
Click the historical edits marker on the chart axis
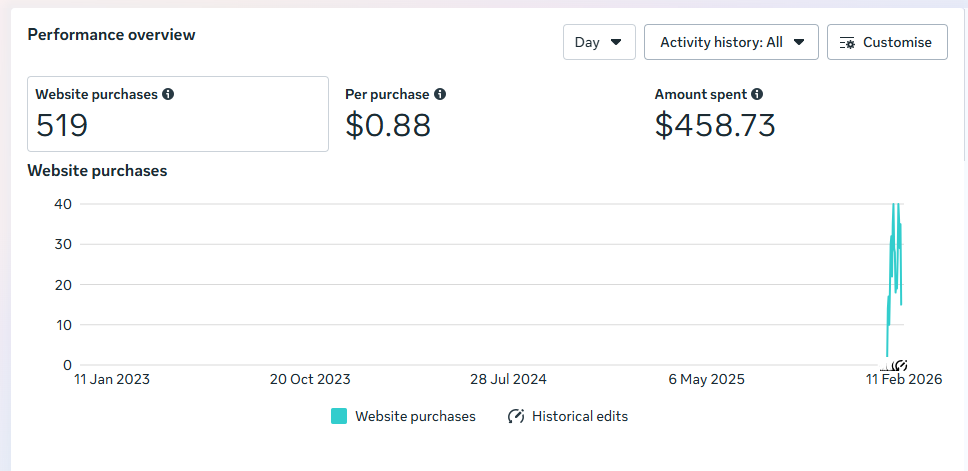tap(900, 365)
